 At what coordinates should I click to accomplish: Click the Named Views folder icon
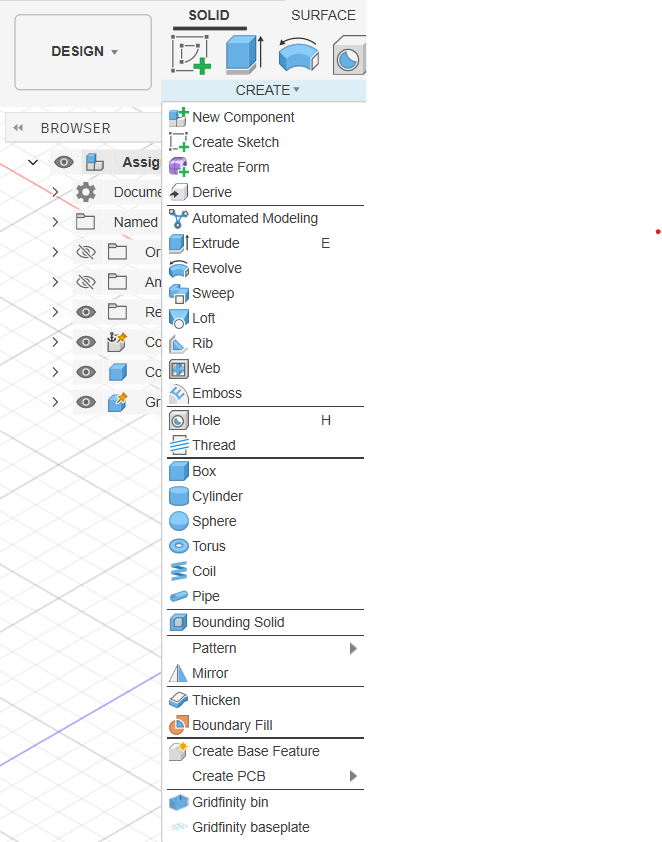(85, 222)
